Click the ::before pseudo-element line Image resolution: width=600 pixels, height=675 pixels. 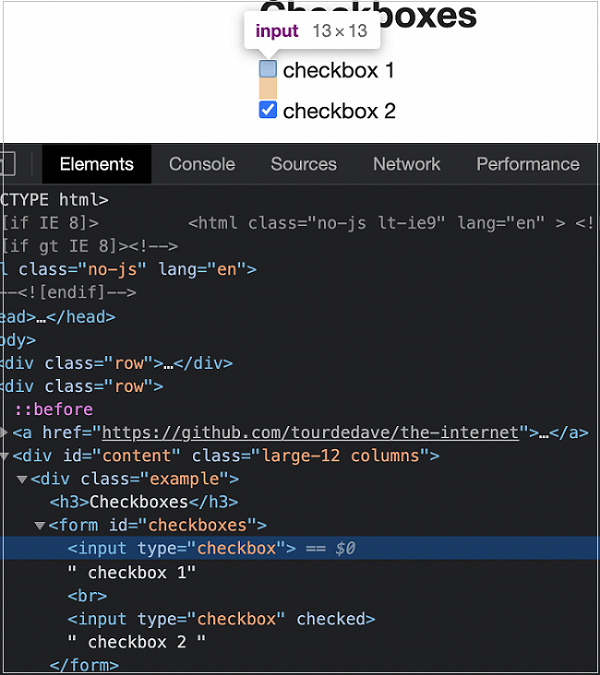(53, 409)
